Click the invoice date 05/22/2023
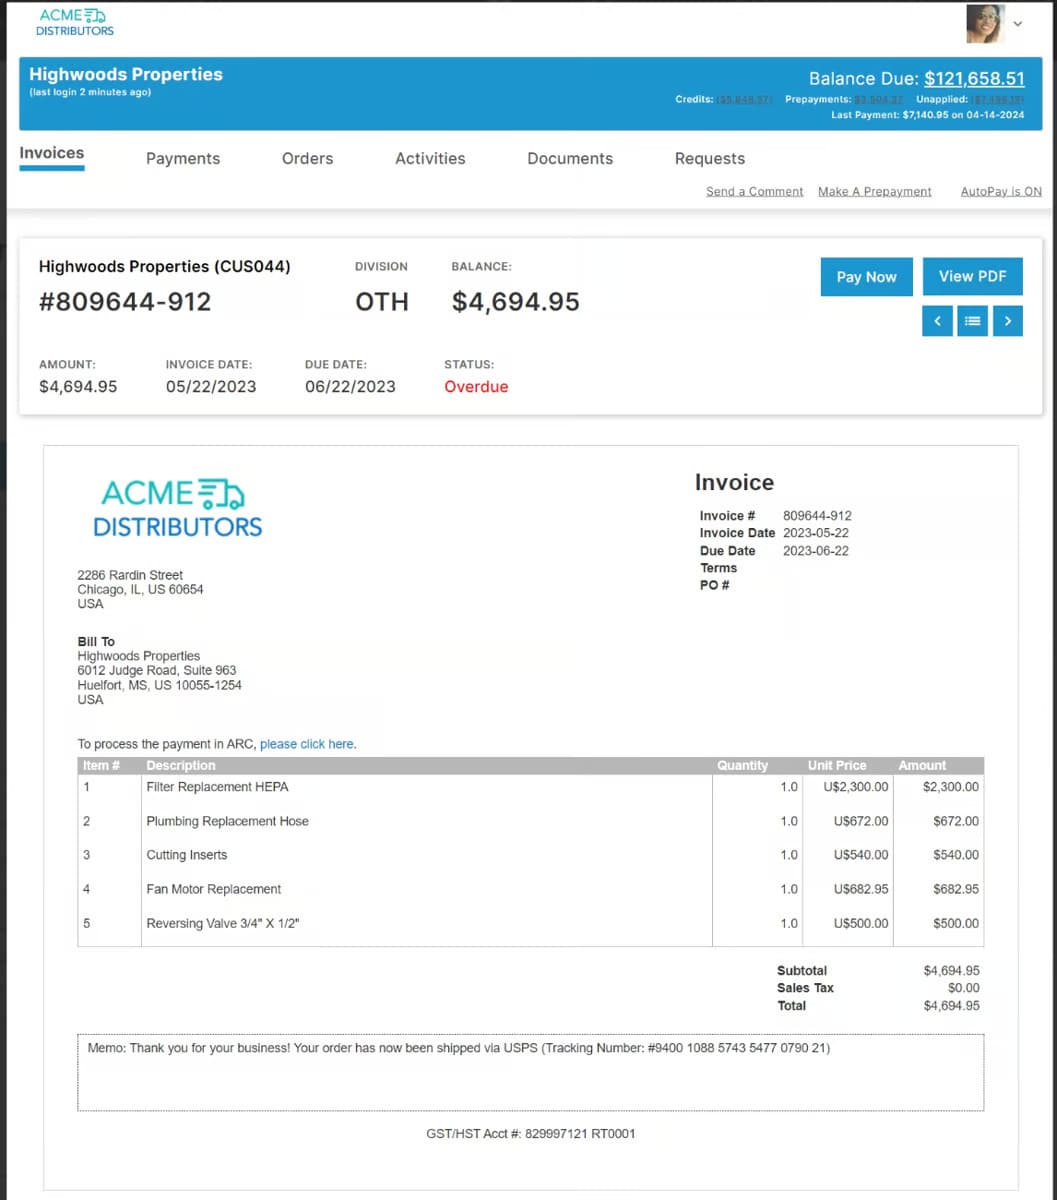The image size is (1057, 1200). [x=211, y=387]
